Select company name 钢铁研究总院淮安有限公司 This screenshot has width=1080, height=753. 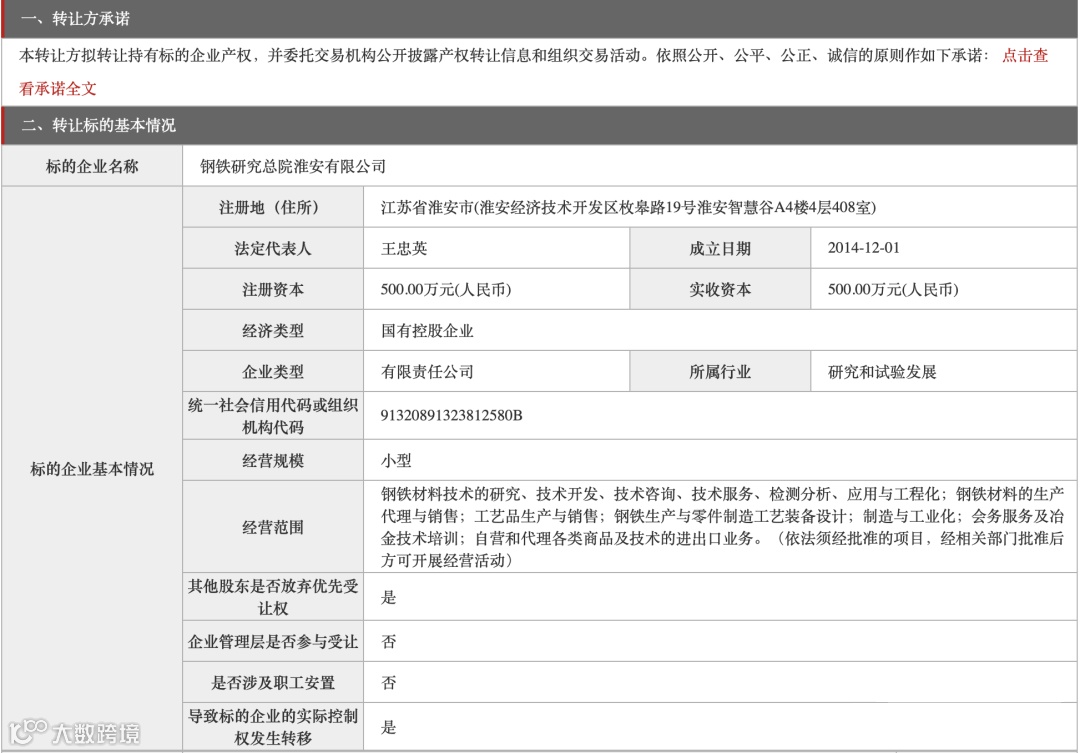(x=293, y=166)
